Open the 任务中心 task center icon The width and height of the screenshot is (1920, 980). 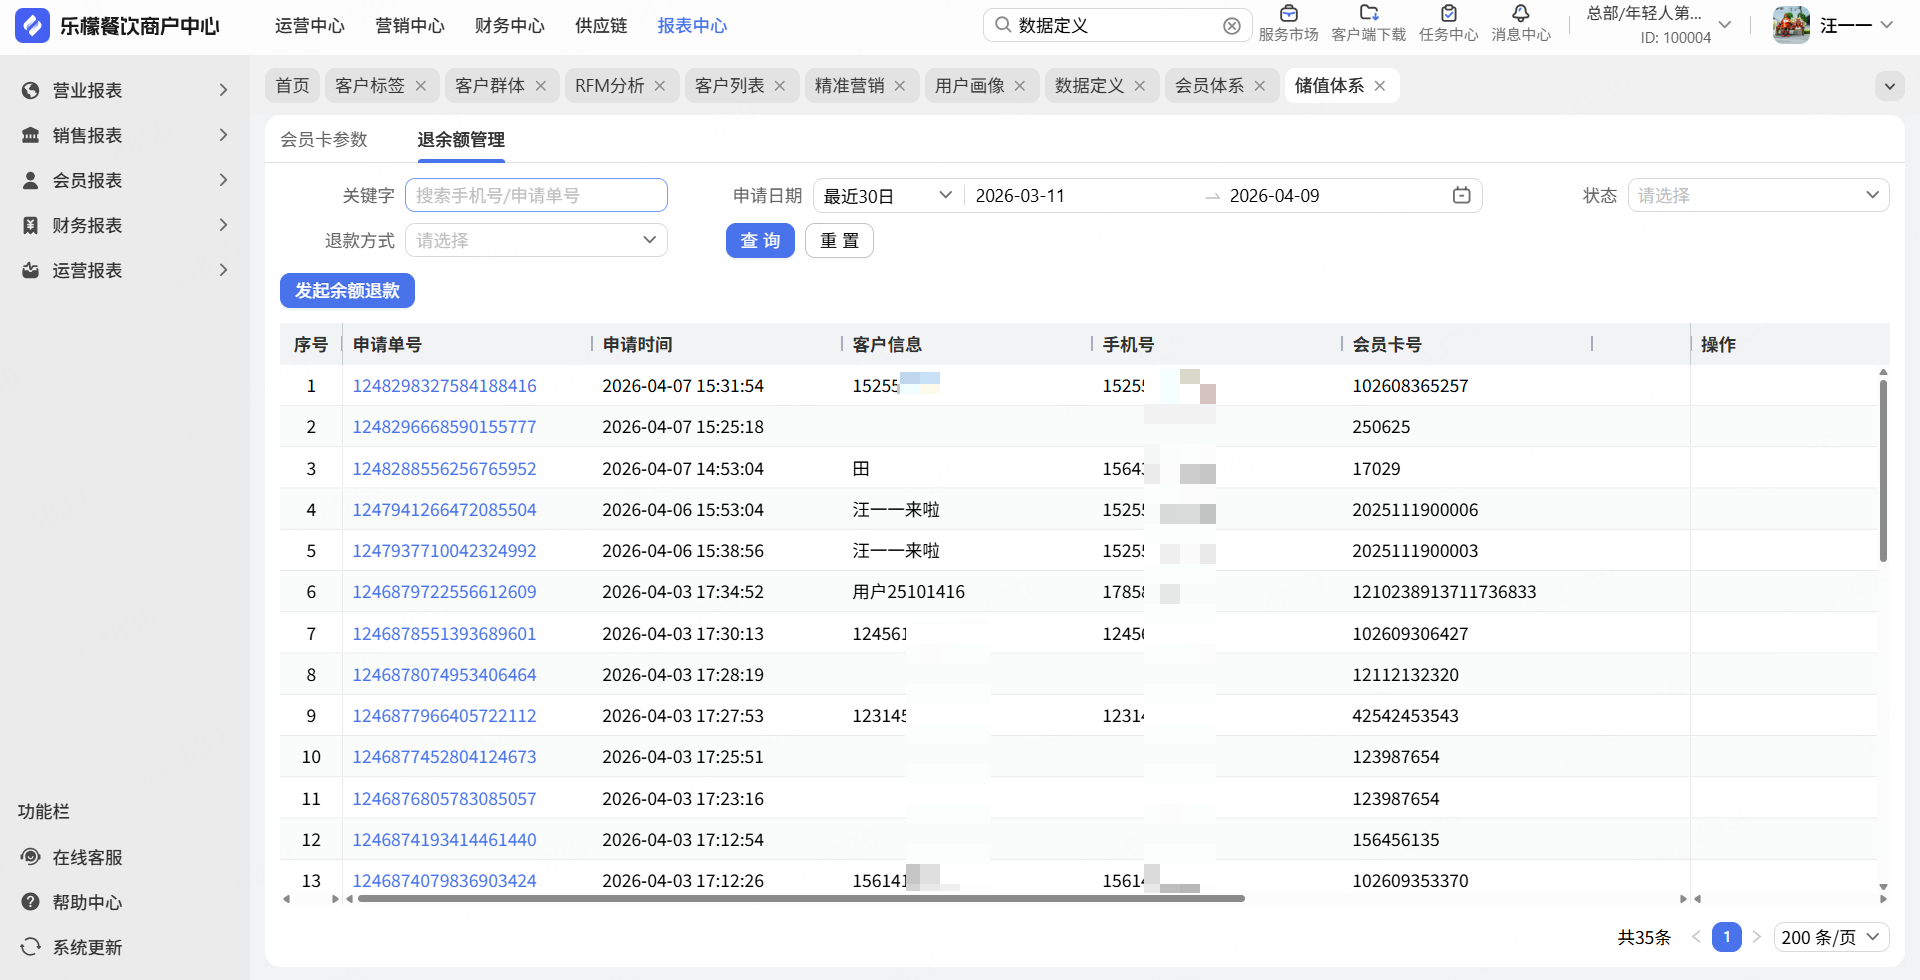(x=1448, y=14)
